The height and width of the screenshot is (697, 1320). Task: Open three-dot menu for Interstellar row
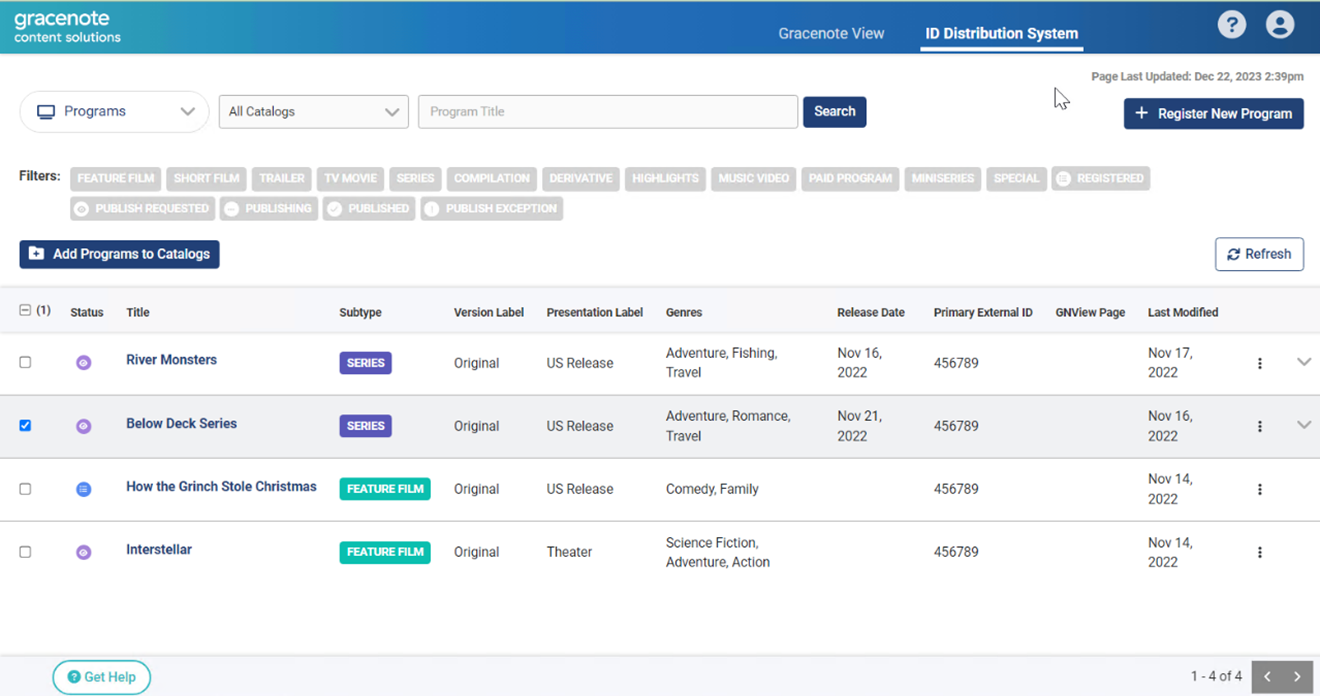tap(1259, 552)
